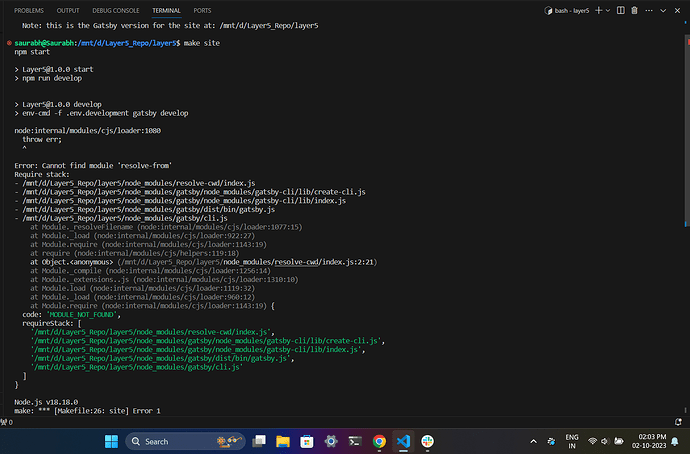Open terminal panel more actions menu
Screen dimensions: 690x454
(x=649, y=11)
